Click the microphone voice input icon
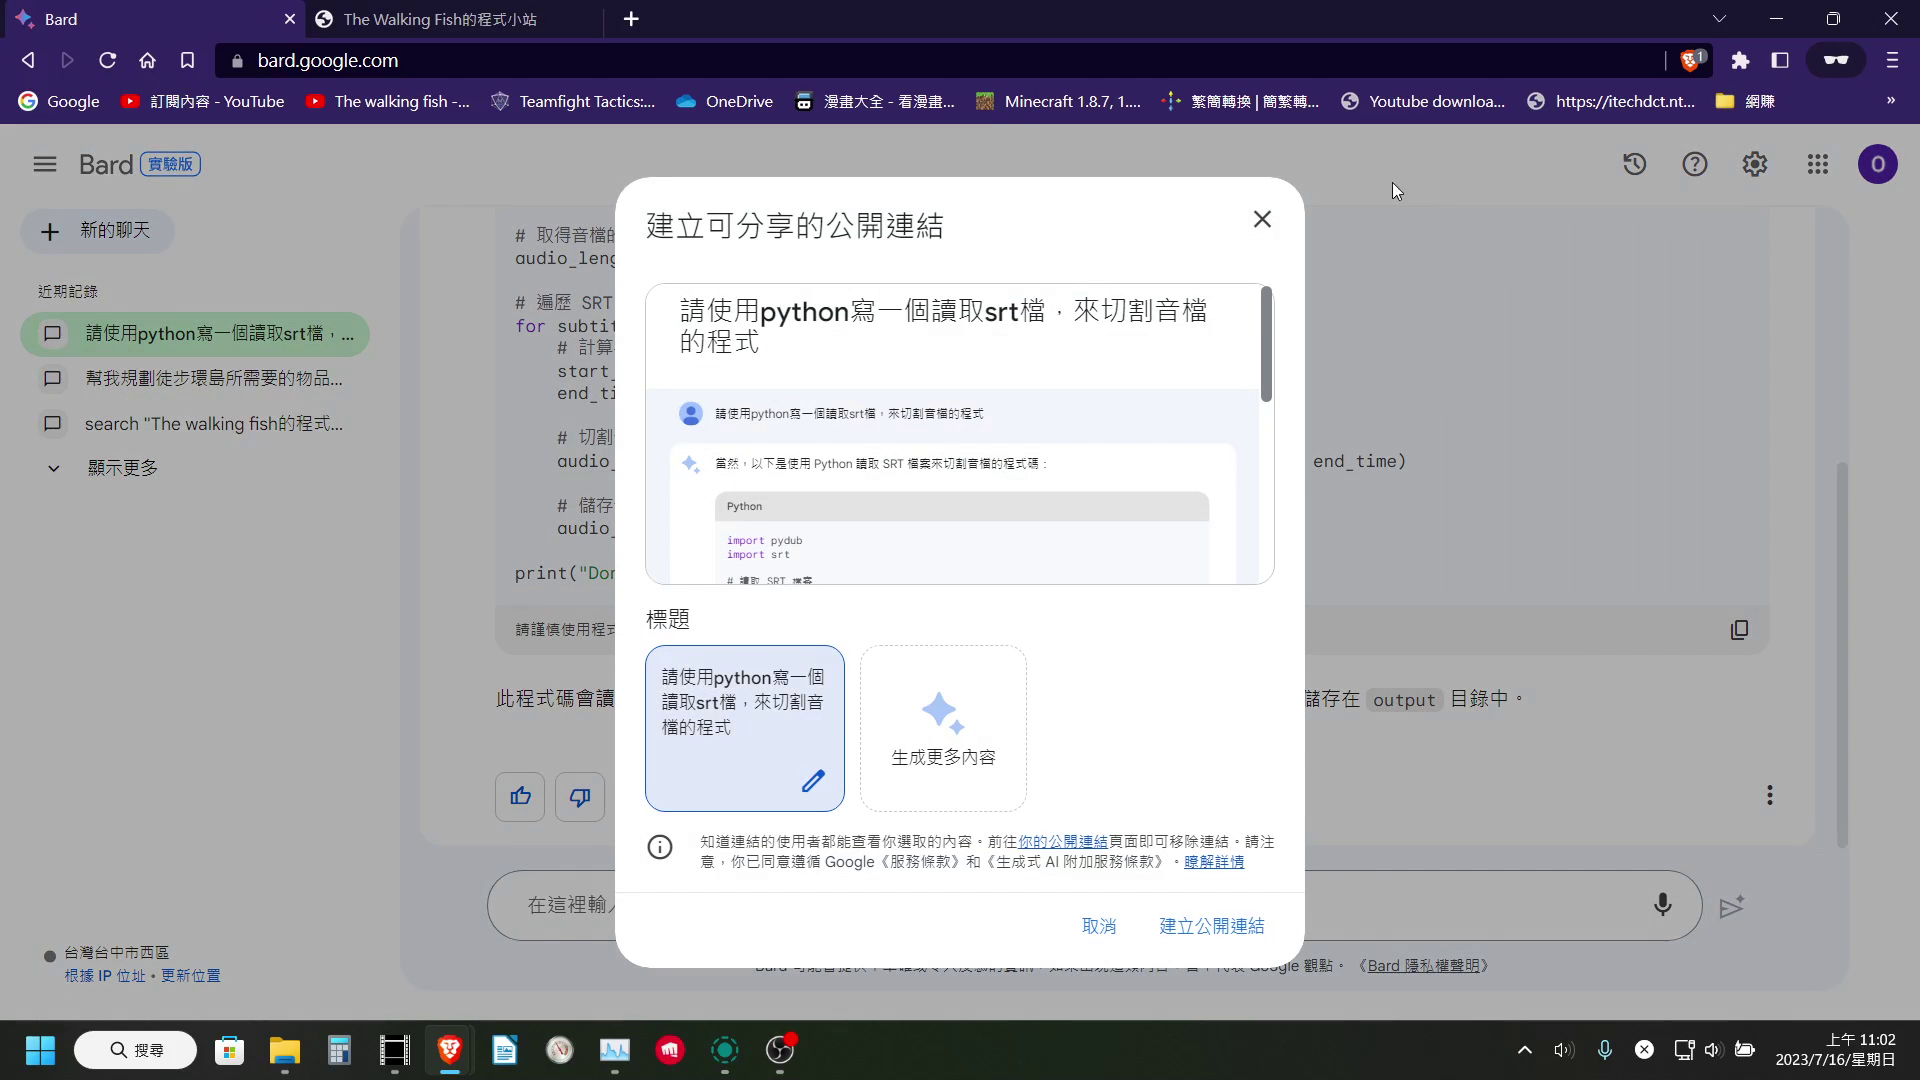The width and height of the screenshot is (1920, 1080). 1662,905
